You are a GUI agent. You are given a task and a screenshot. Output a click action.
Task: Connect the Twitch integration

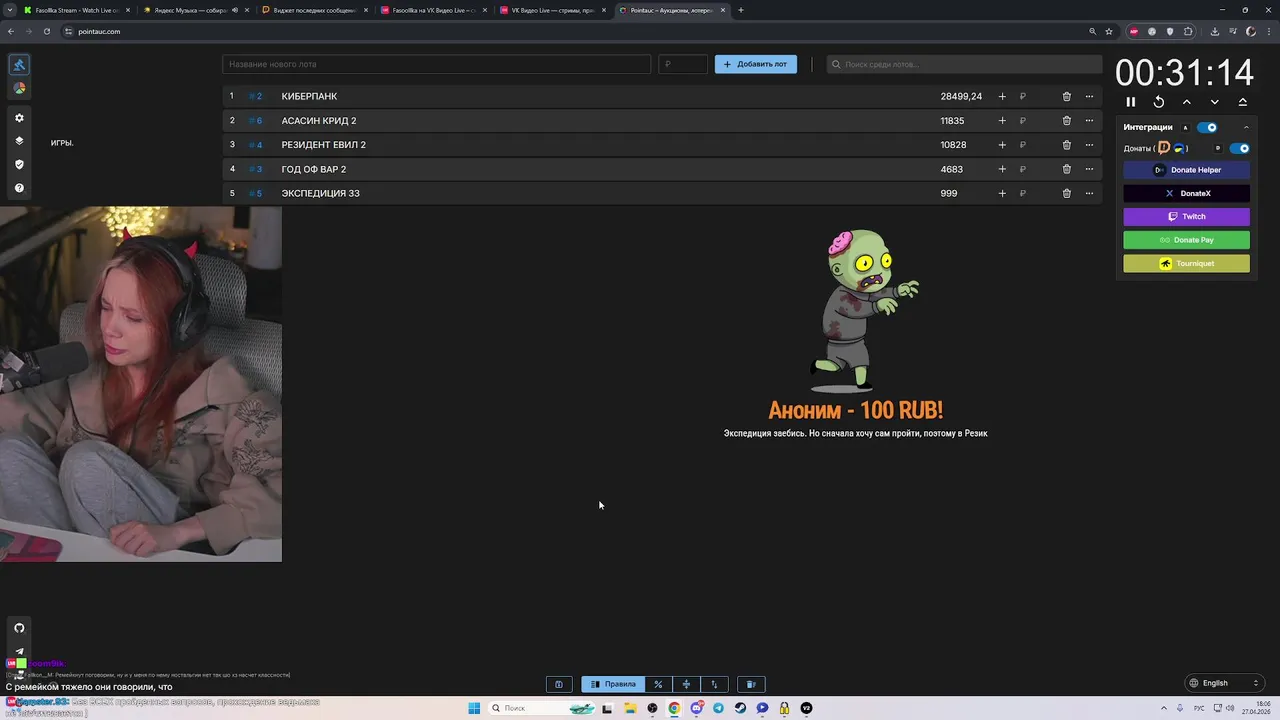[x=1186, y=216]
